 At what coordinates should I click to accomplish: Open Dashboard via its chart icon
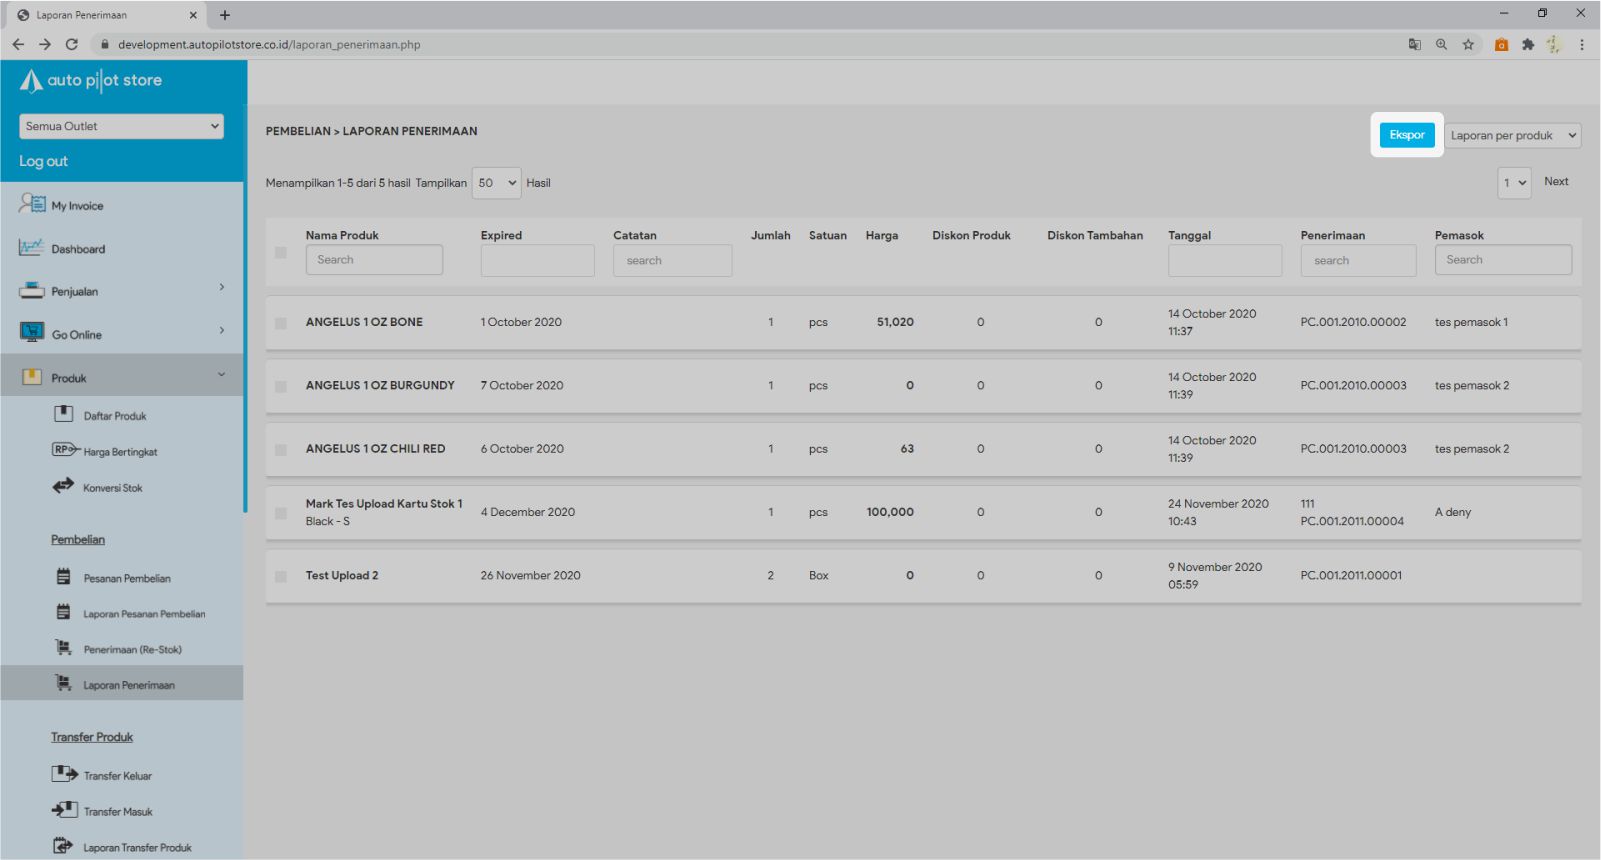coord(31,247)
